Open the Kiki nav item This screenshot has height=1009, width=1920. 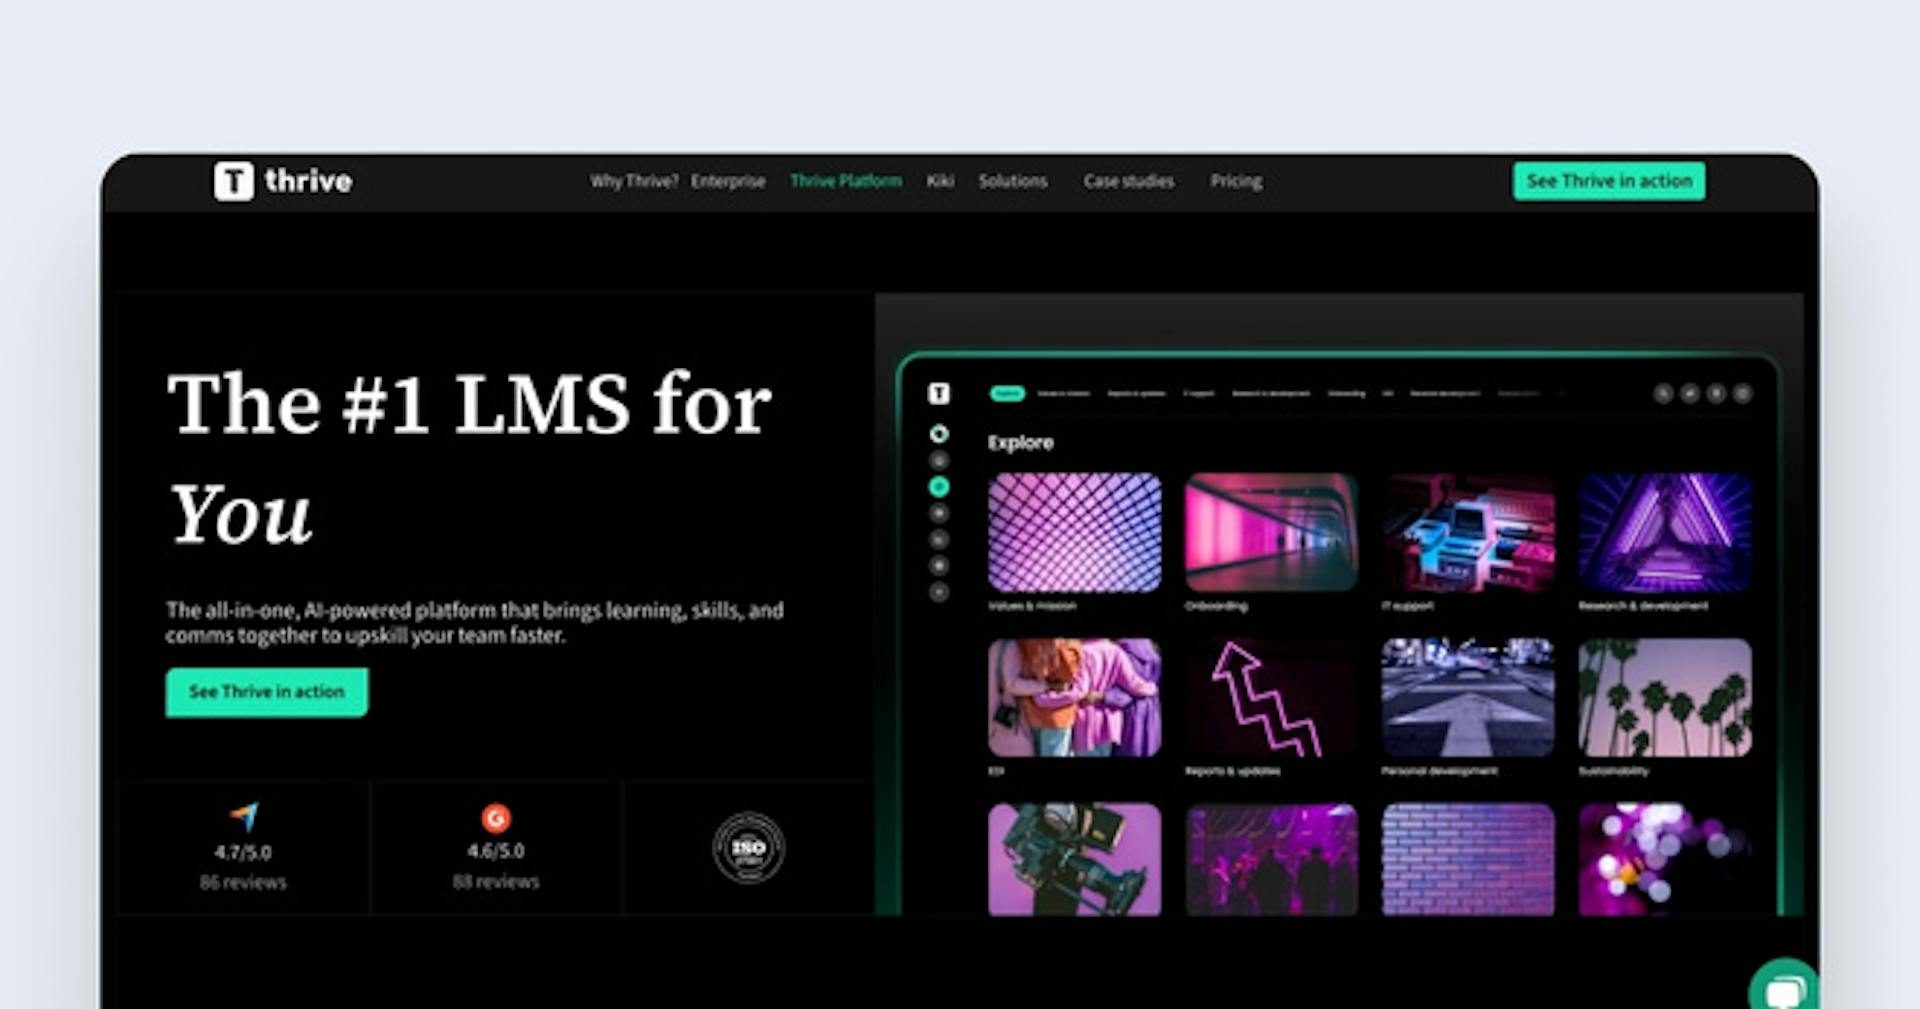pyautogui.click(x=940, y=181)
